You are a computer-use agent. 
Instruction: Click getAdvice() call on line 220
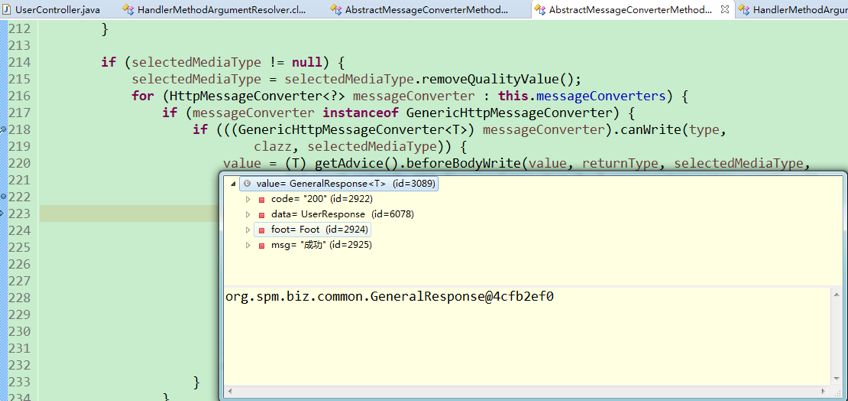click(x=357, y=163)
